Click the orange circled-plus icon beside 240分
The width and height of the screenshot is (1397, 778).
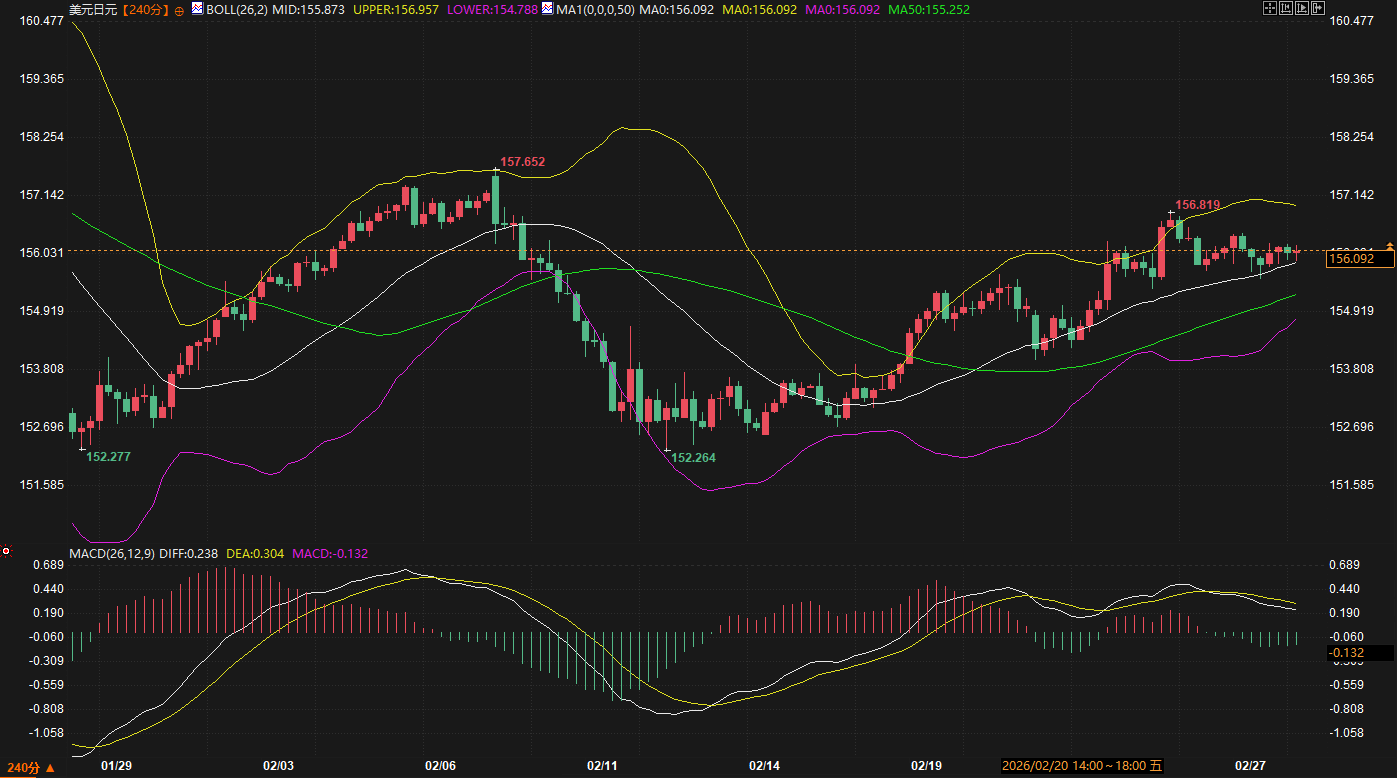179,10
